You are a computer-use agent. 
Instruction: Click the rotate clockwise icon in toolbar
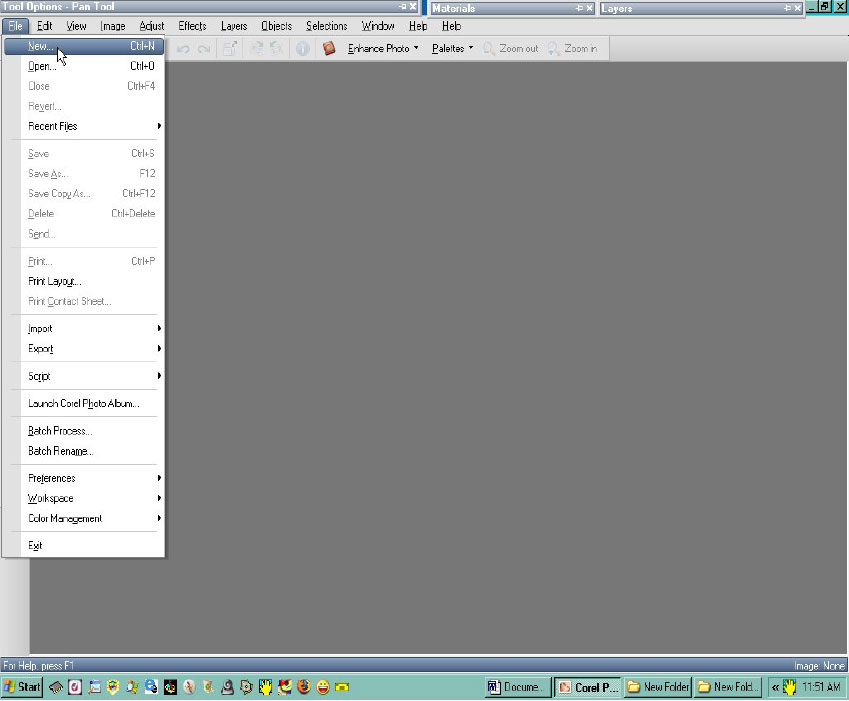257,49
